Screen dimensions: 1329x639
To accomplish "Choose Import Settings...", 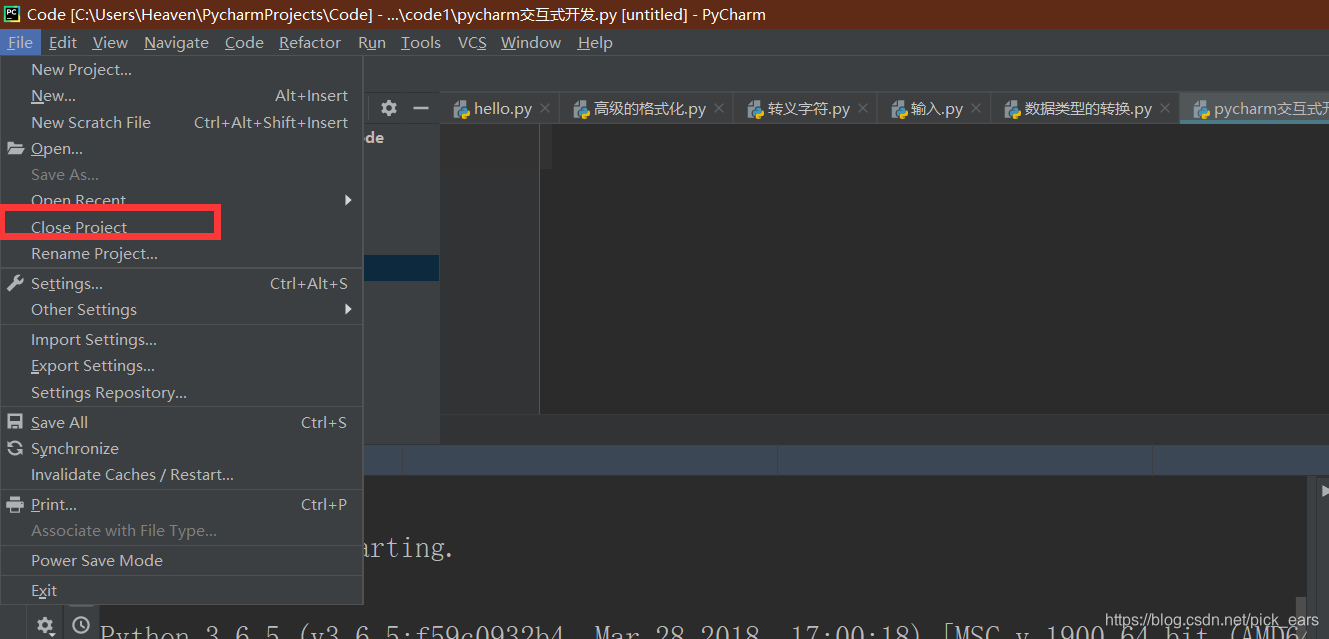I will [181, 340].
